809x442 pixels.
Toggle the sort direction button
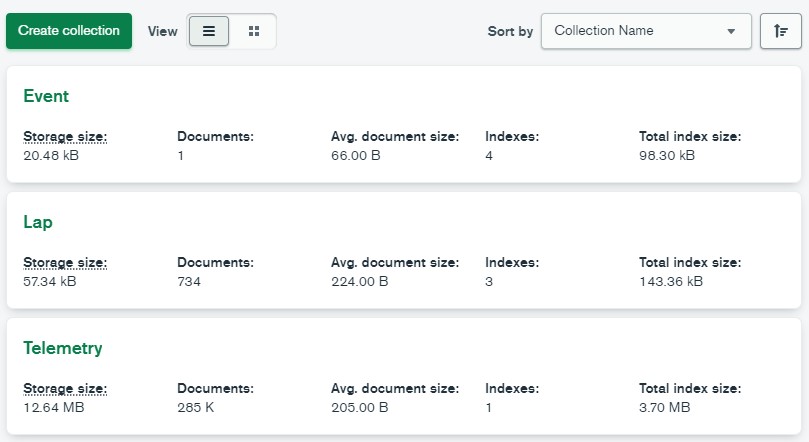[x=781, y=31]
